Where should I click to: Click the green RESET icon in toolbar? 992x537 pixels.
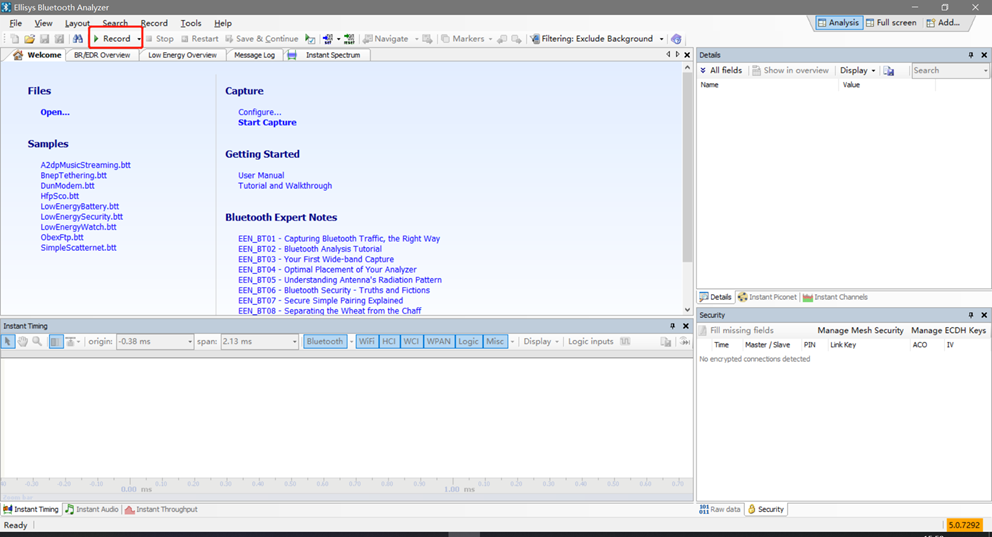349,39
